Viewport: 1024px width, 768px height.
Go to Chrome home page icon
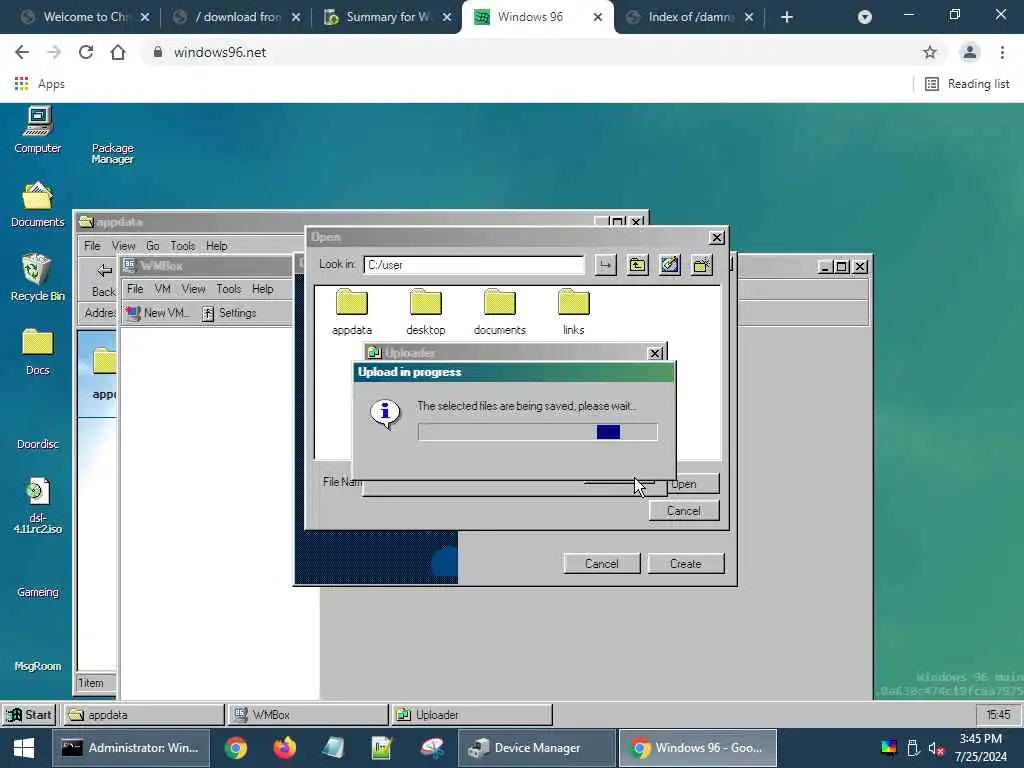tap(118, 52)
